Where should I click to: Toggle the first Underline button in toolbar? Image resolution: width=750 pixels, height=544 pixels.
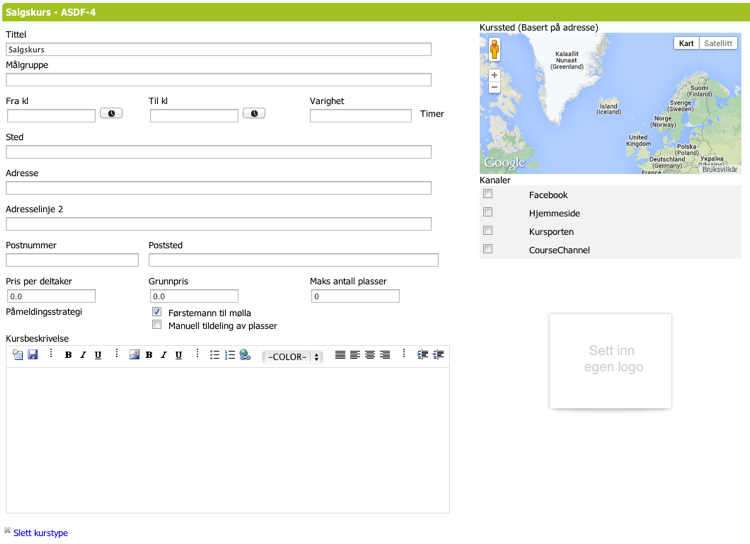(x=98, y=355)
